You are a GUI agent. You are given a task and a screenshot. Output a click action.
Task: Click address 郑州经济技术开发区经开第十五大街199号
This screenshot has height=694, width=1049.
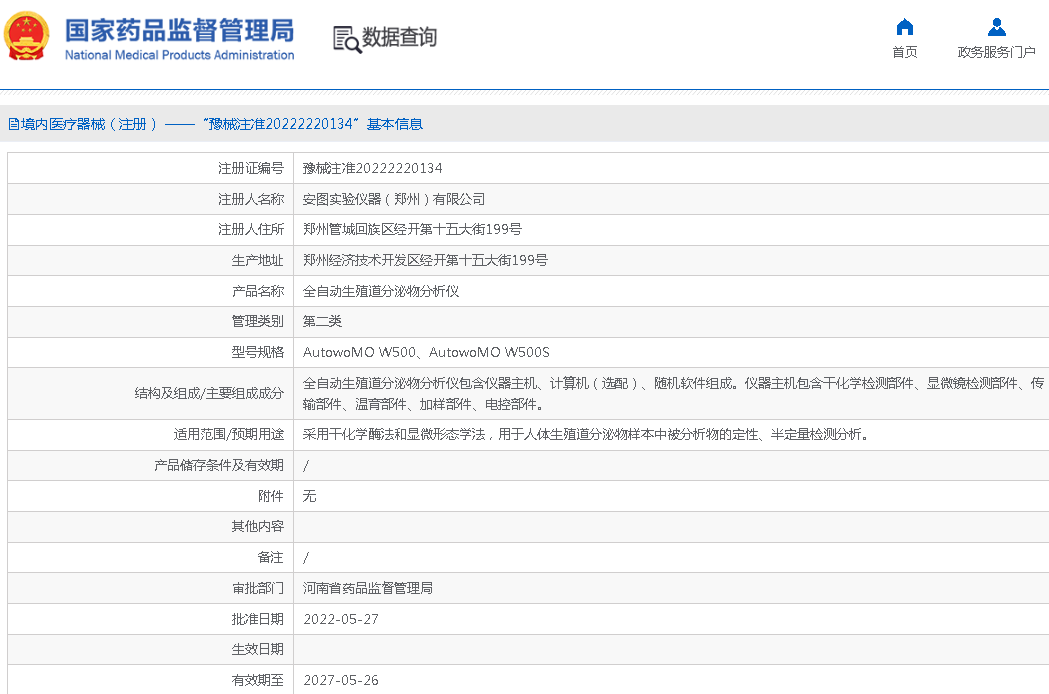(x=425, y=260)
